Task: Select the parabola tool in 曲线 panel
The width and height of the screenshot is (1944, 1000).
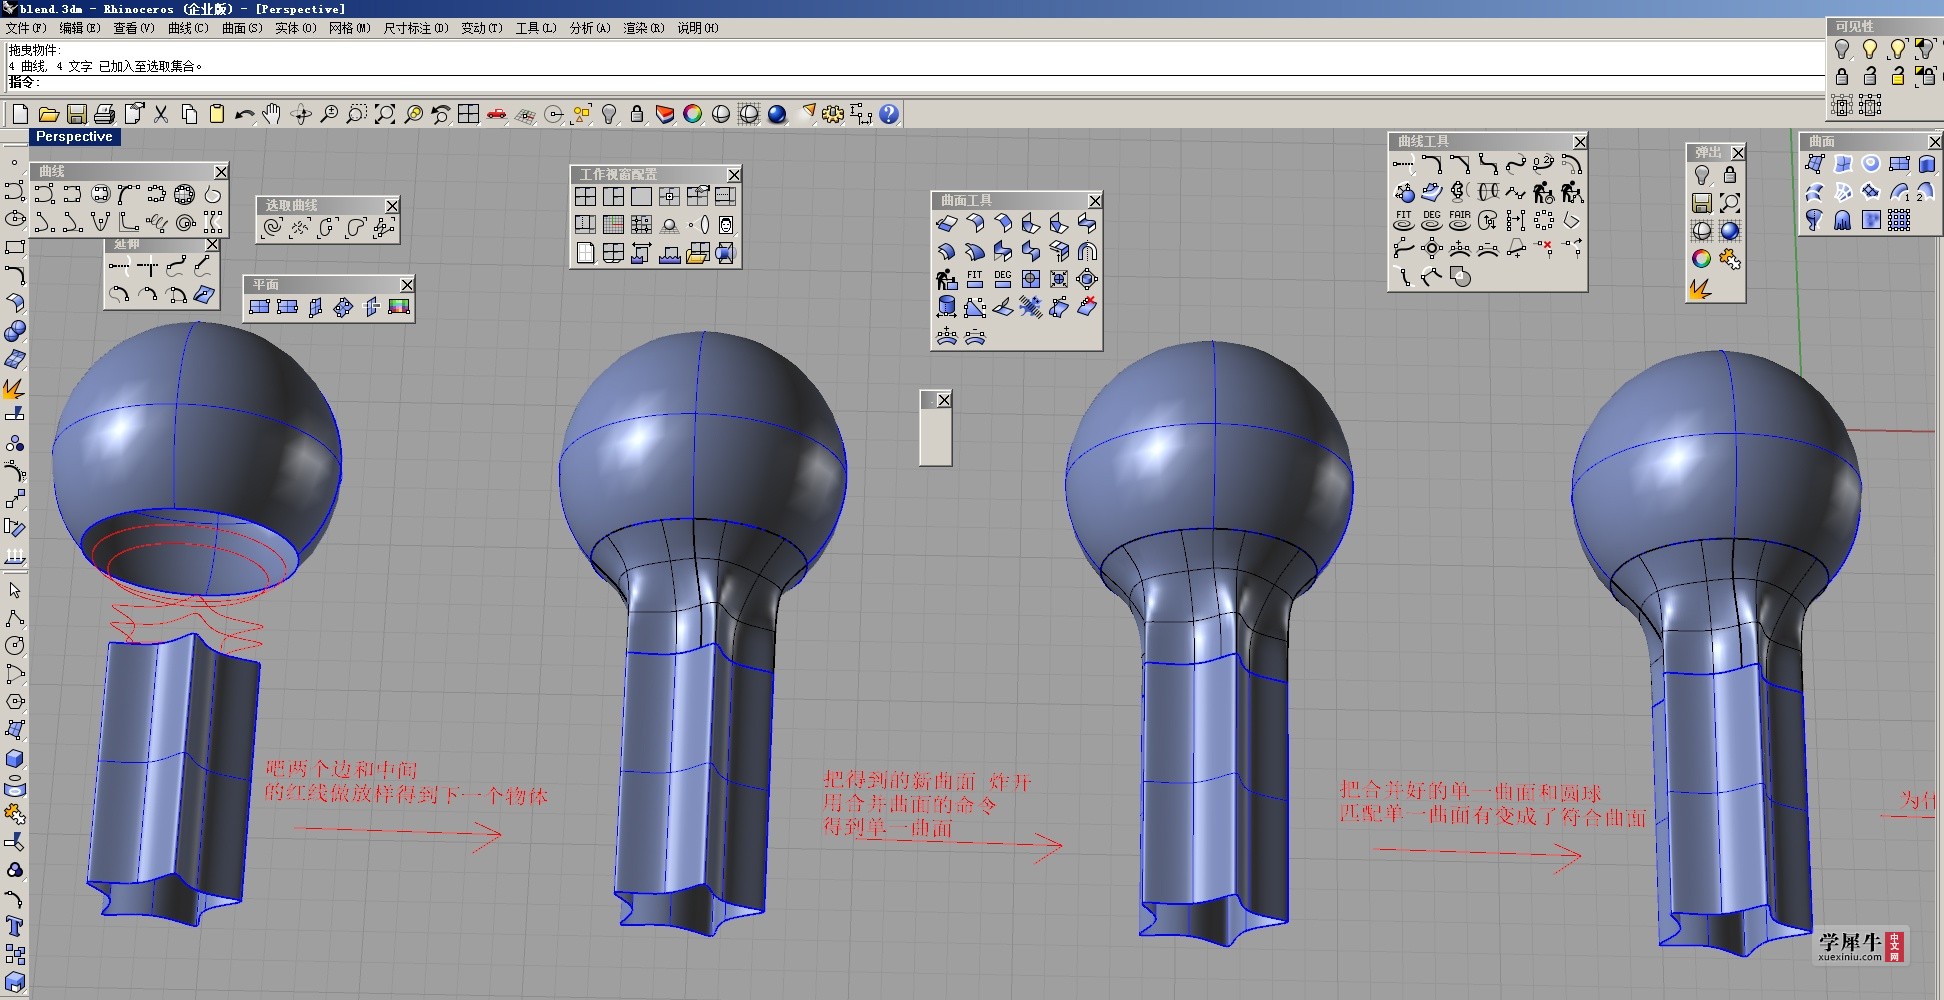Action: tap(100, 222)
